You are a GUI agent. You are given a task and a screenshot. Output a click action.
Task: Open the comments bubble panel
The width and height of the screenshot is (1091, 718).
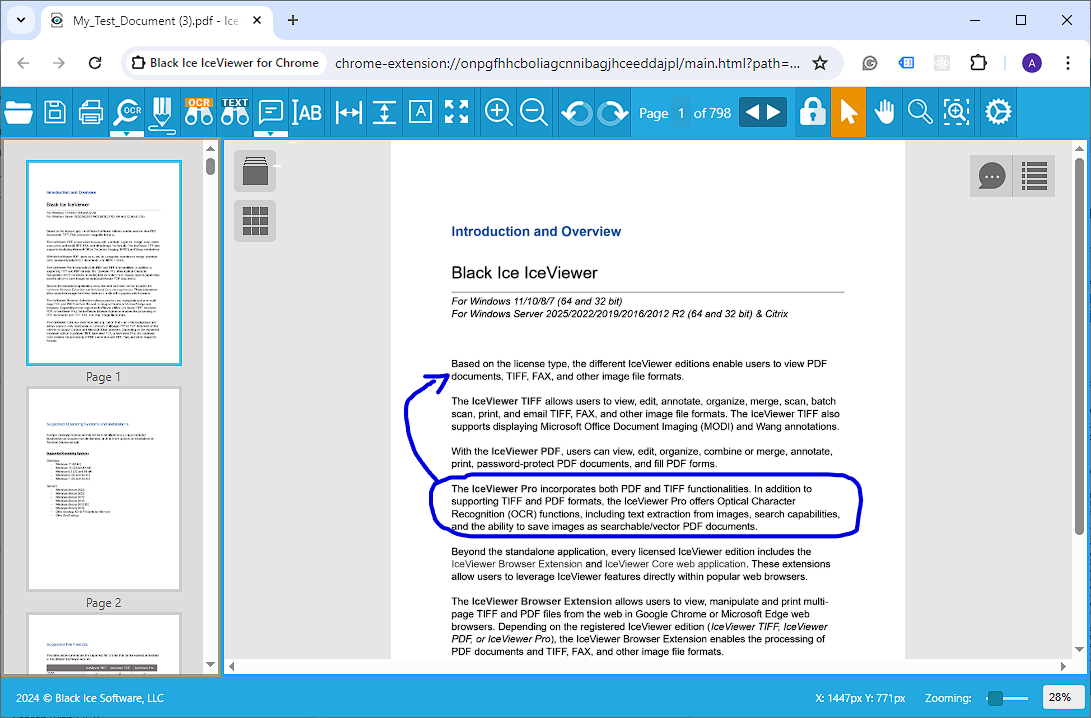point(992,176)
